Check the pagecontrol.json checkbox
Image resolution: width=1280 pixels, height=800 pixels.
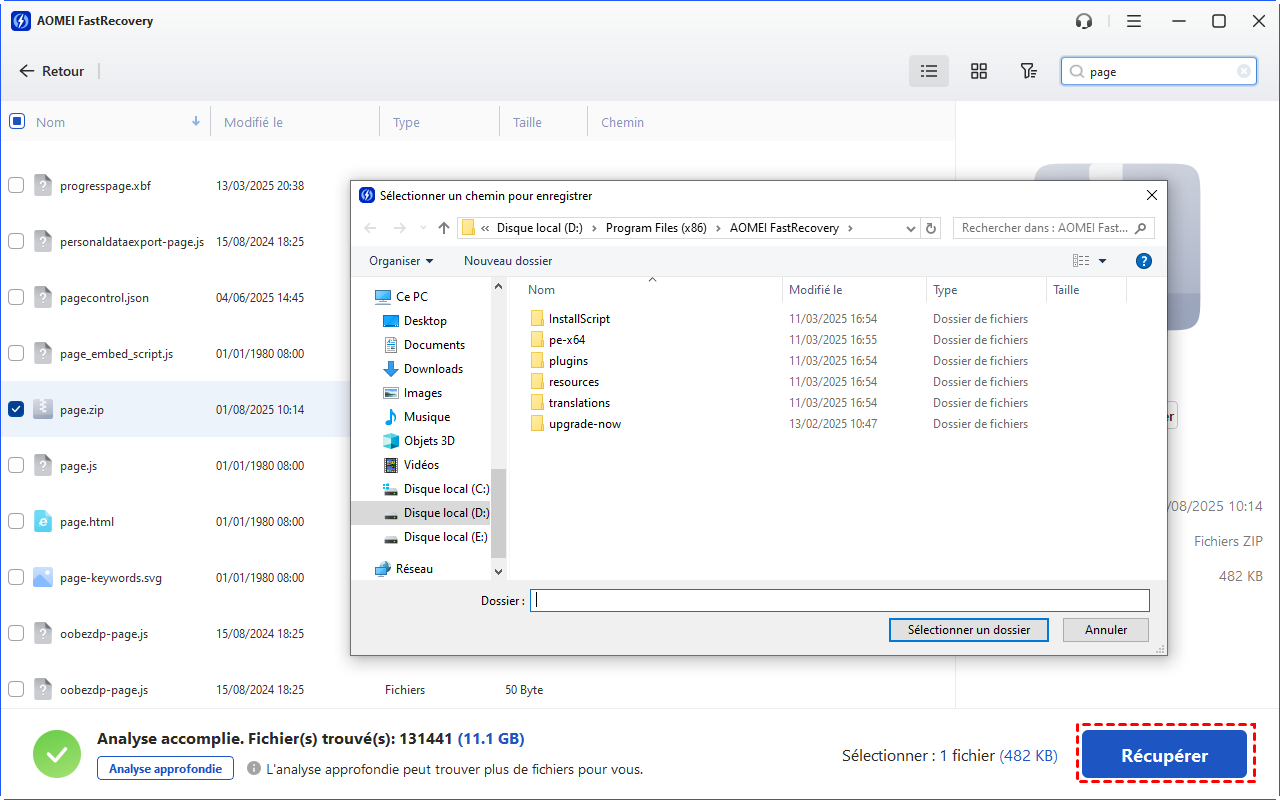pos(16,297)
